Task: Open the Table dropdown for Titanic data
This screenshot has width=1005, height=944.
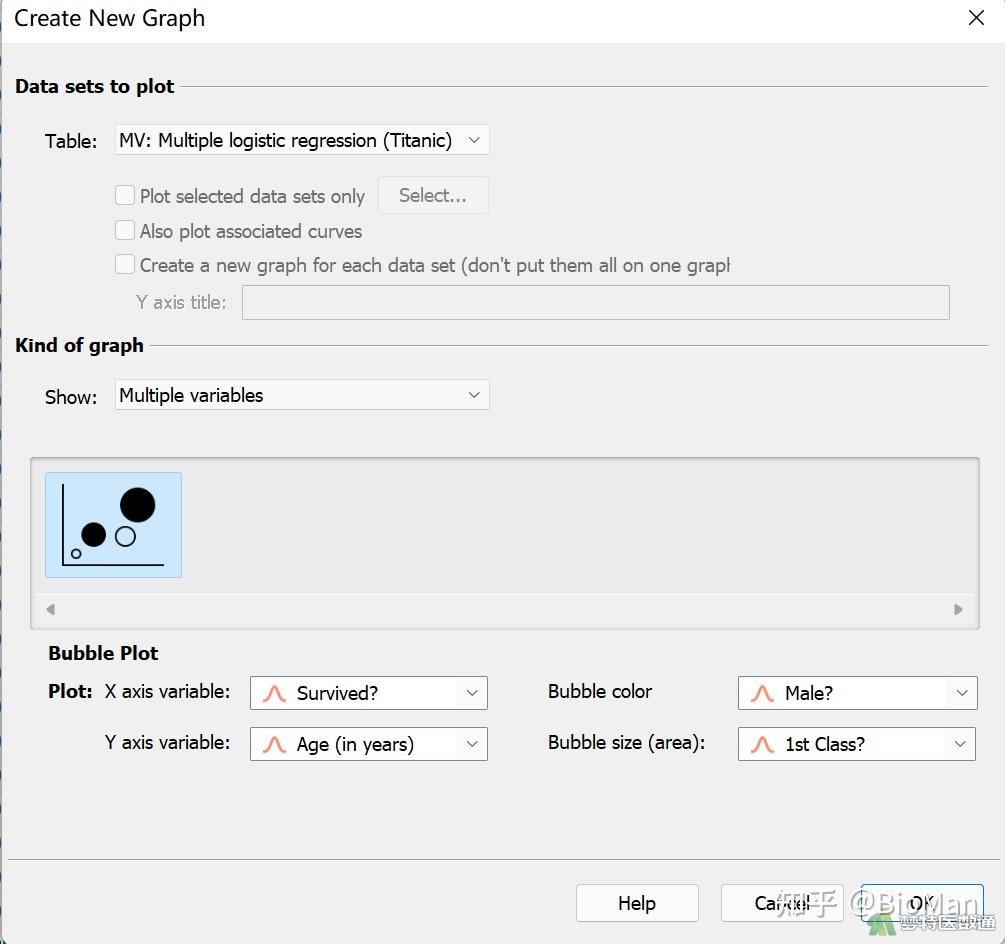Action: pos(302,140)
